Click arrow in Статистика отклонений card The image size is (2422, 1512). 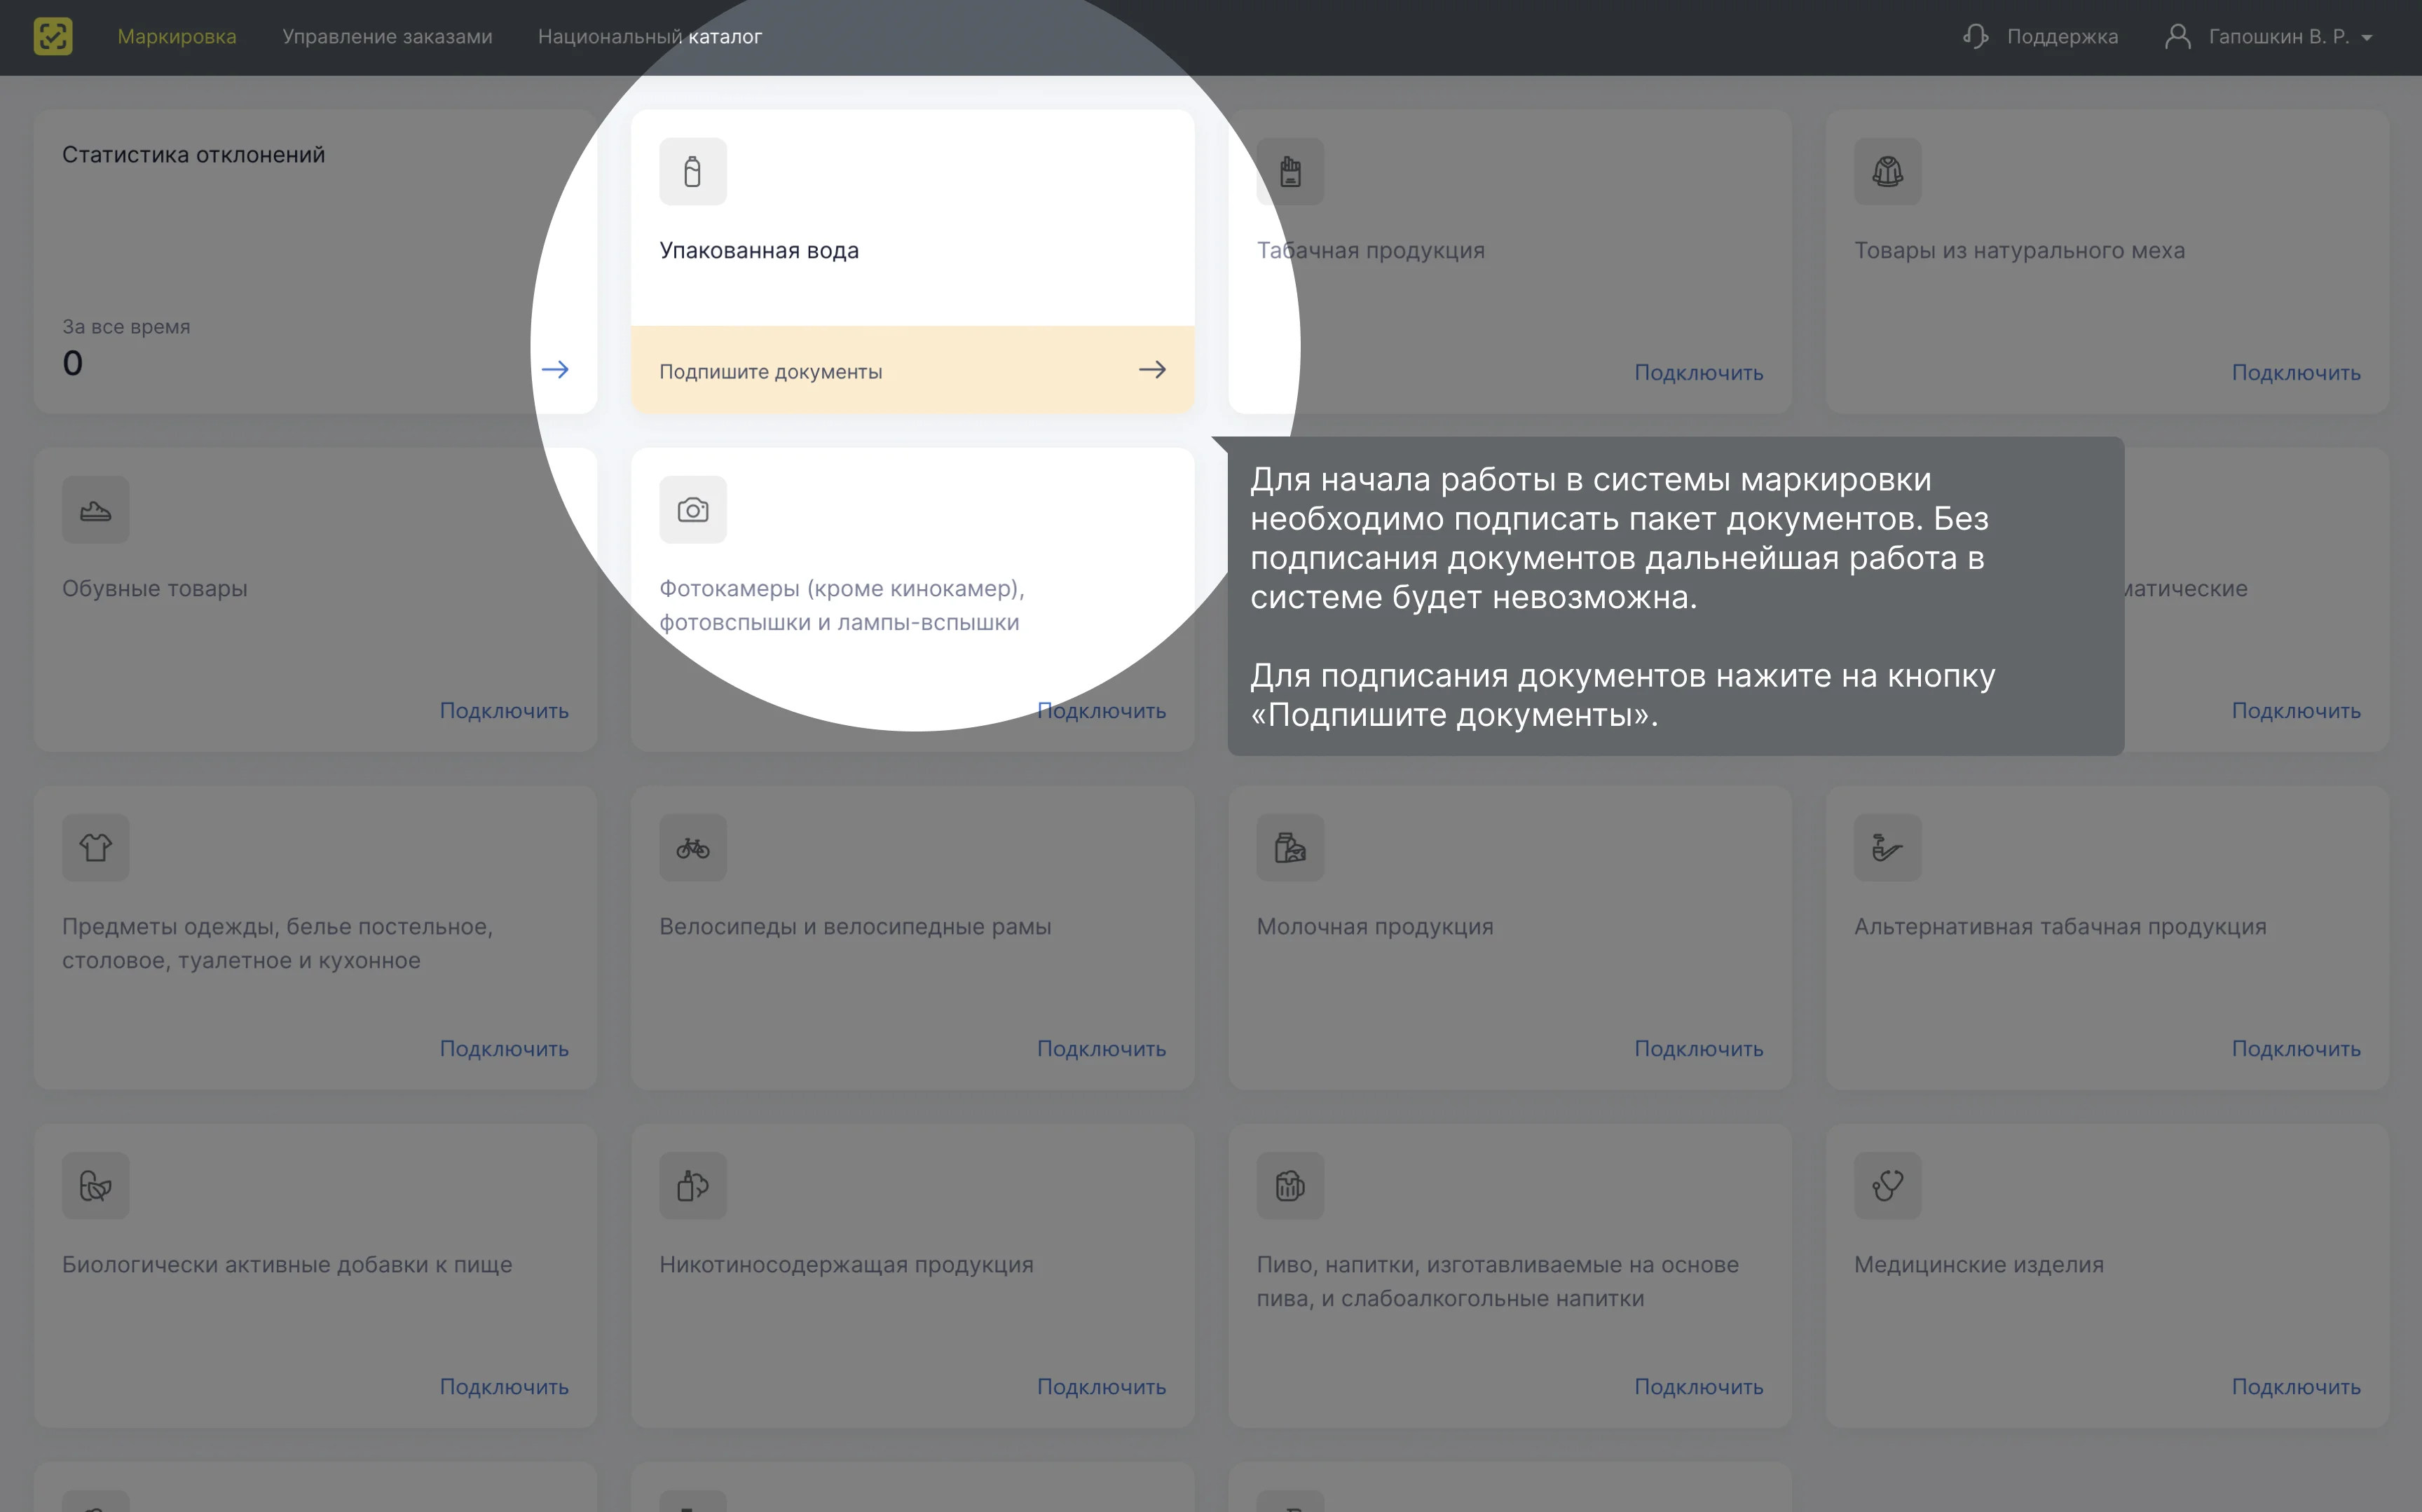pos(555,370)
